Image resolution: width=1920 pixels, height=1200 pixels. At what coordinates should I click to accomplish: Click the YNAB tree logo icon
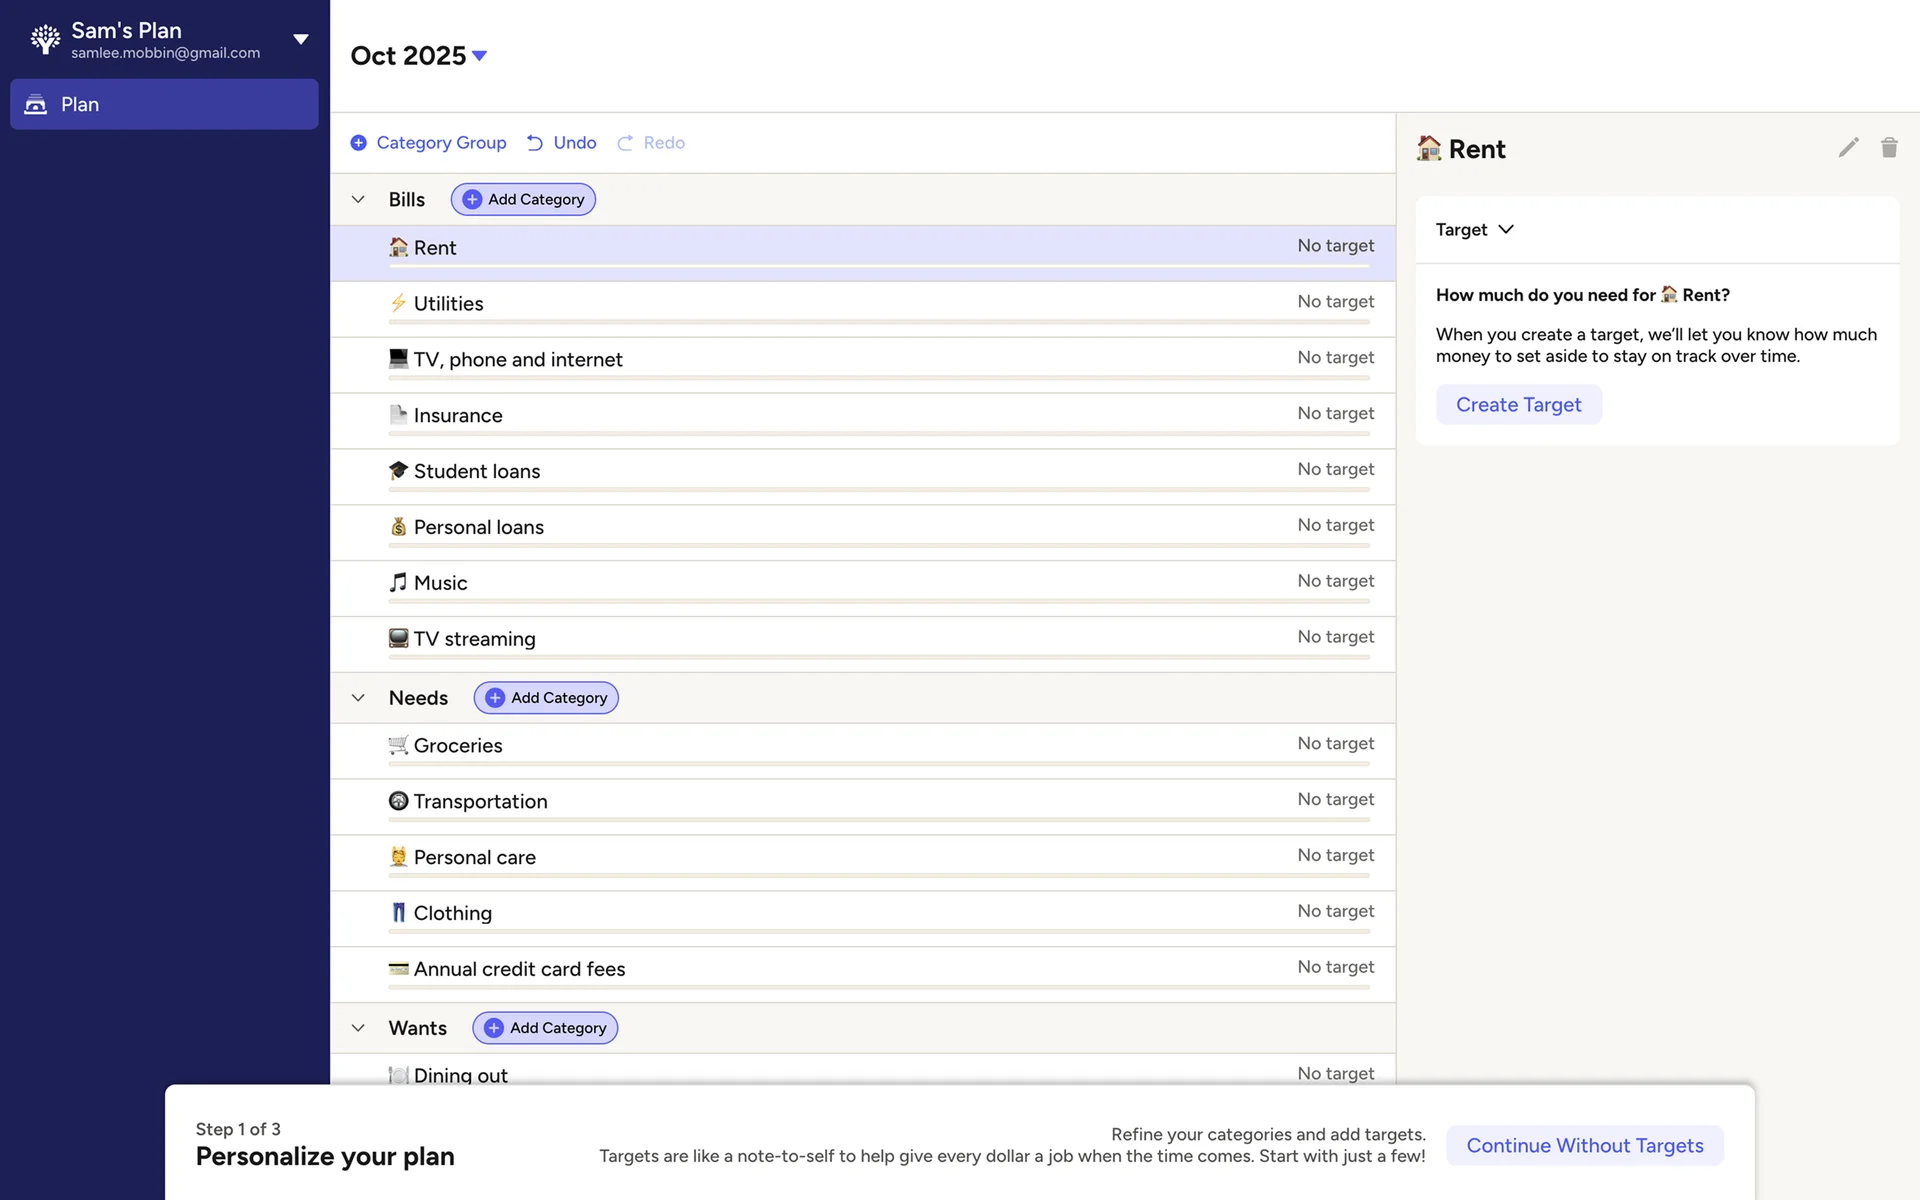coord(45,39)
